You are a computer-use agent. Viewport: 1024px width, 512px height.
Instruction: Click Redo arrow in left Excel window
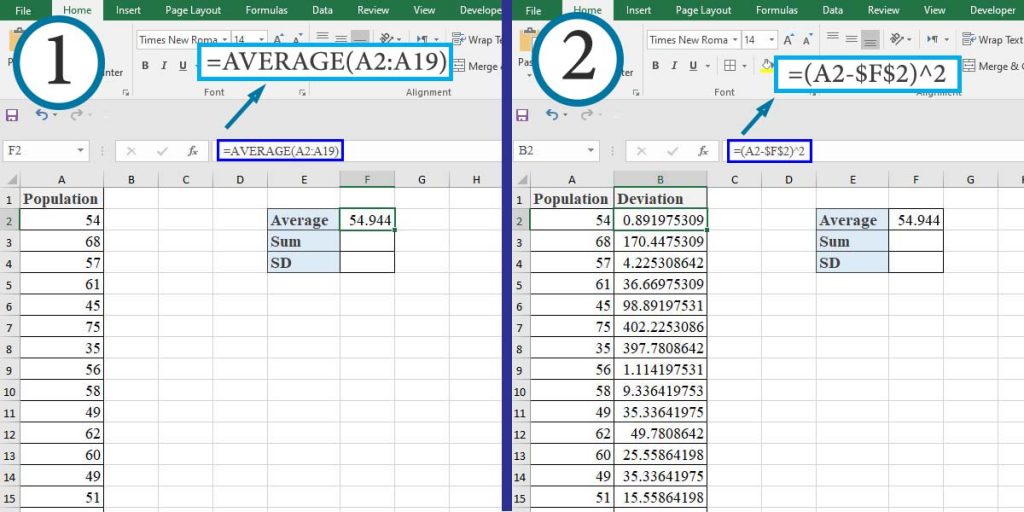click(x=76, y=115)
